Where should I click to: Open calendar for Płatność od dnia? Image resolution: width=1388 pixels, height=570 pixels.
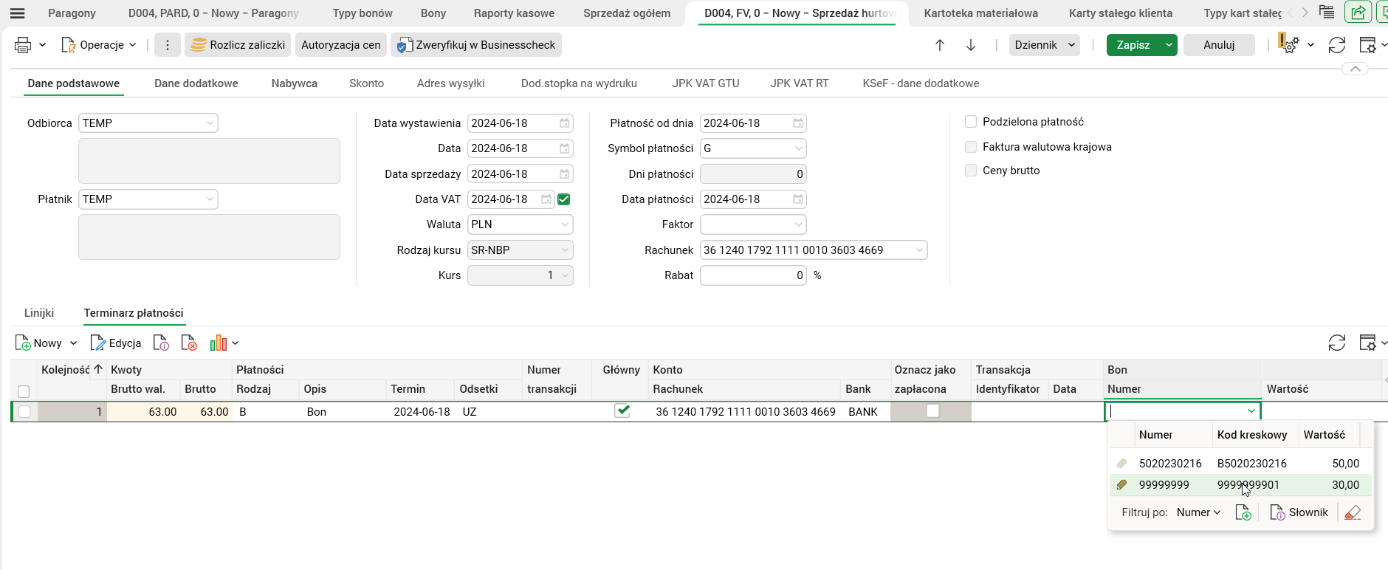point(798,123)
